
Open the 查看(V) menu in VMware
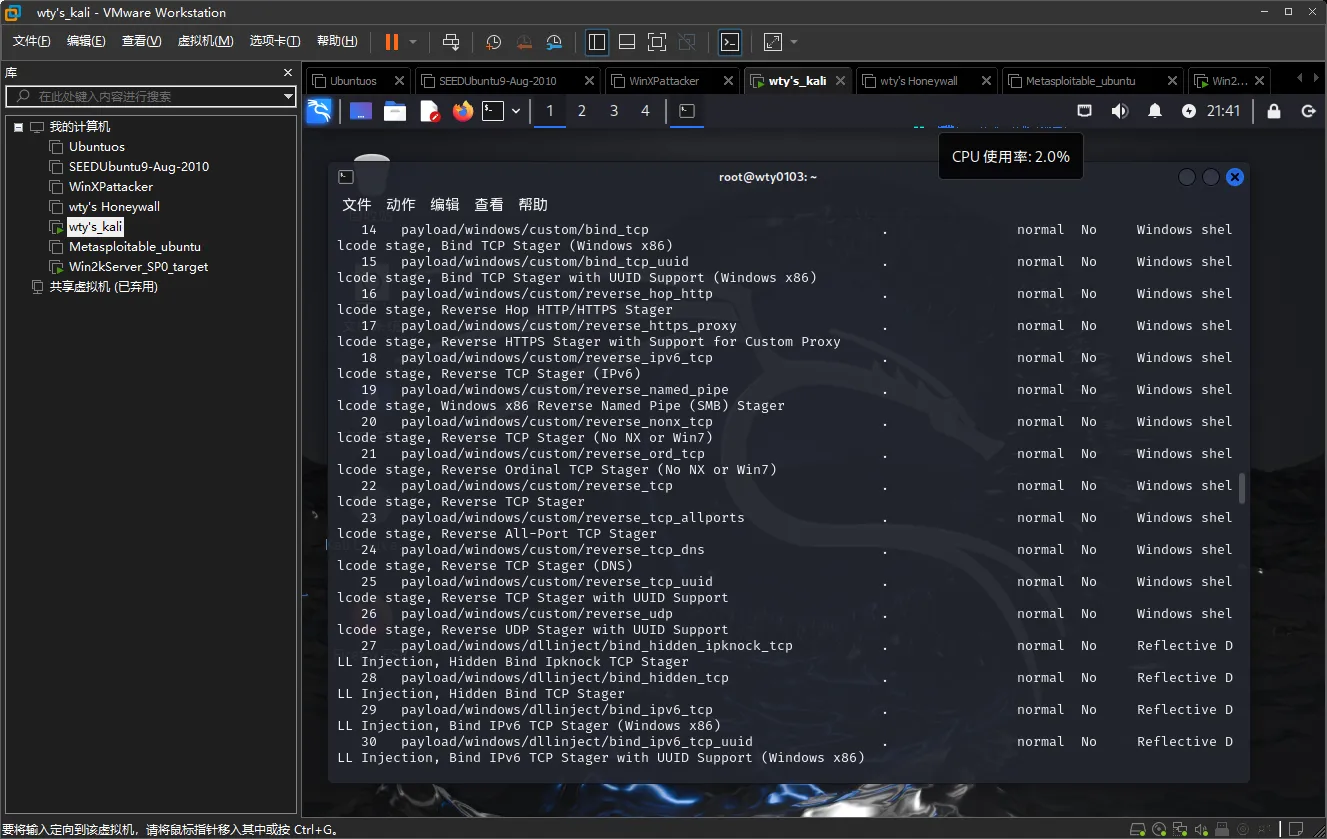coord(141,41)
